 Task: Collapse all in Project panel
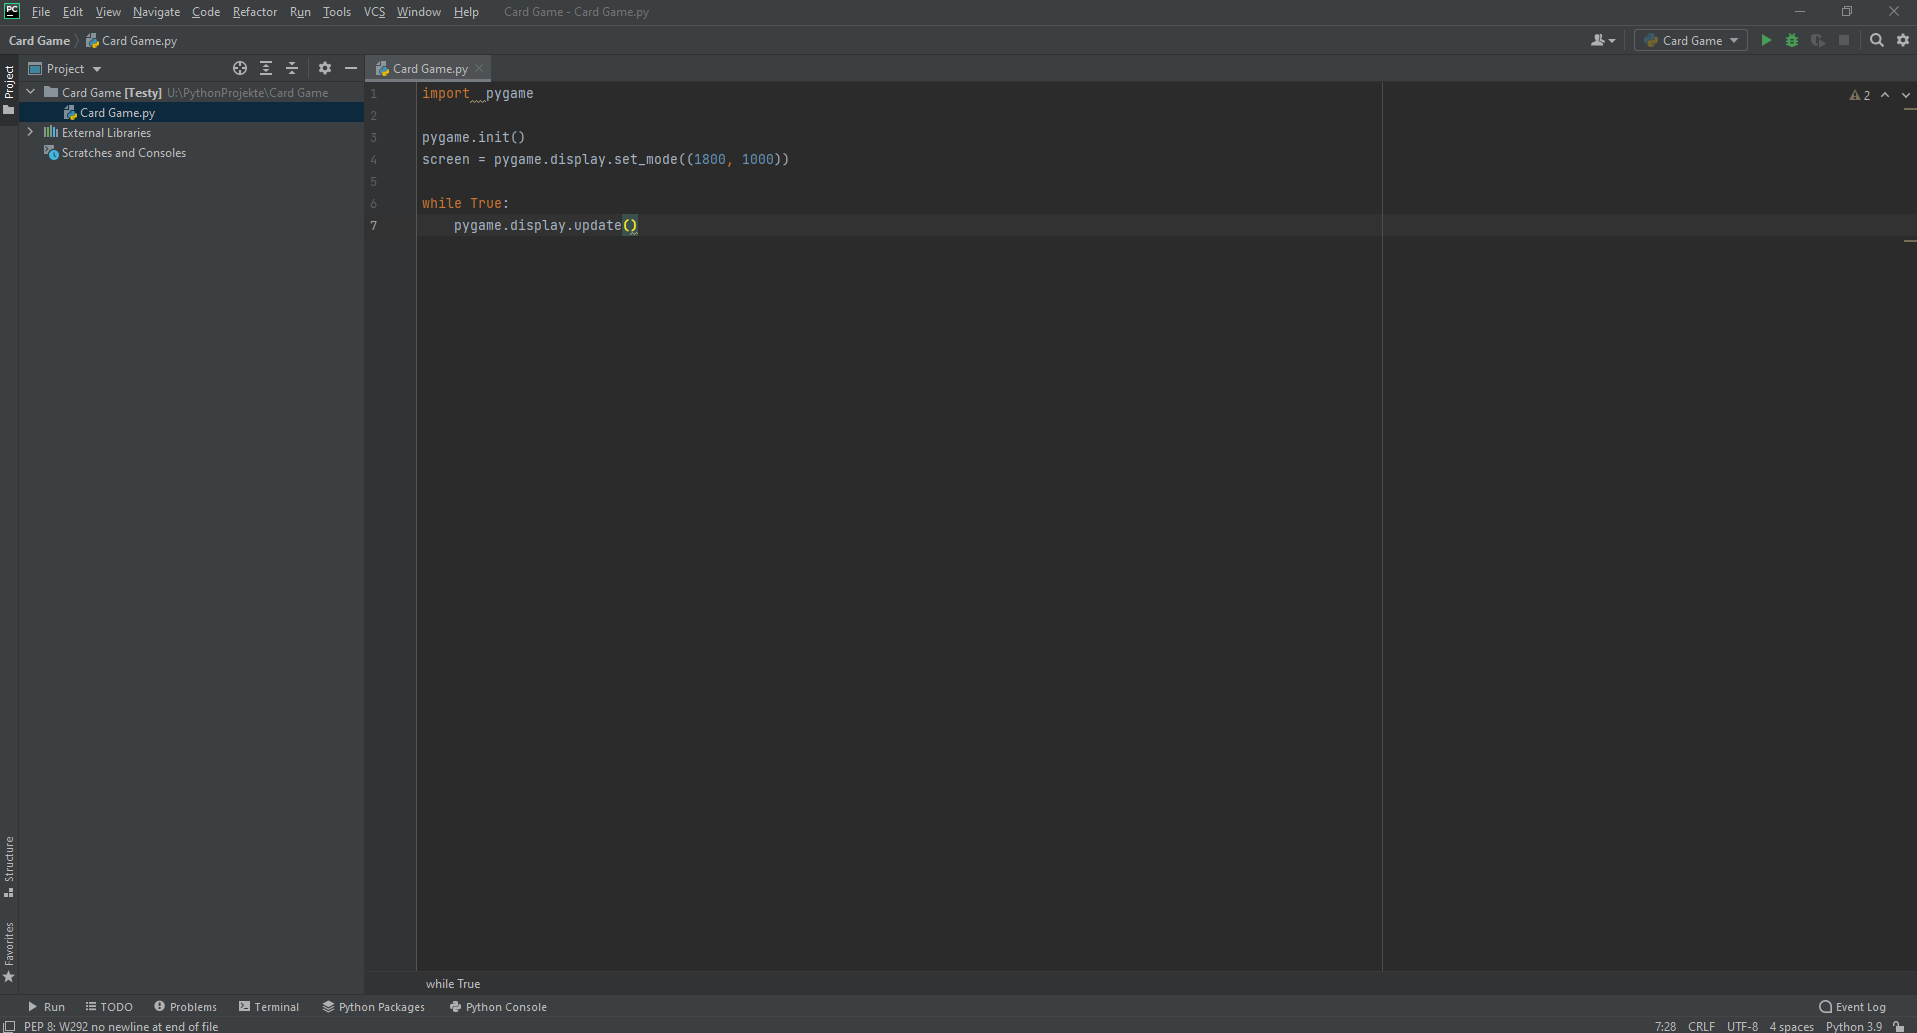click(292, 68)
